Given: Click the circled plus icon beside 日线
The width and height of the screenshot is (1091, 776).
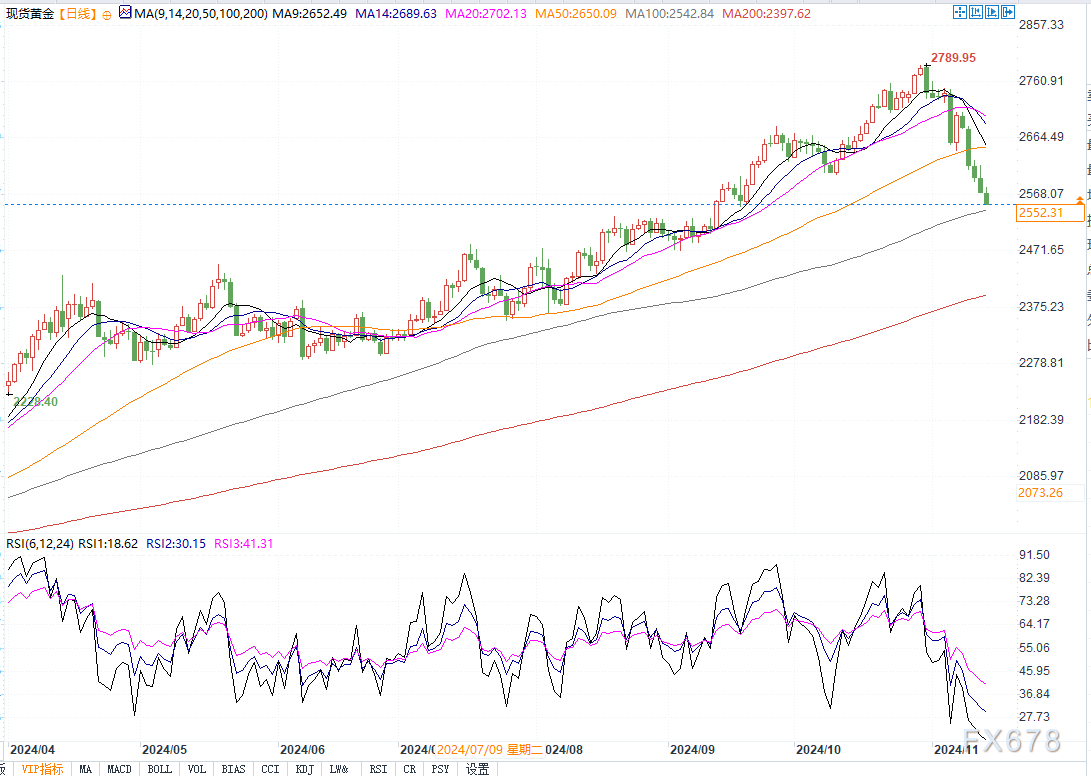Looking at the screenshot, I should point(106,14).
